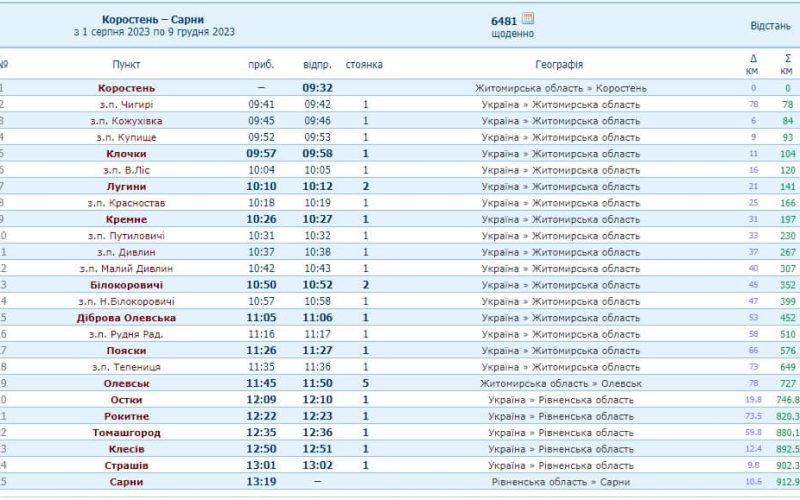Select departure time 12:23 from Рокитне
This screenshot has height=500, width=800.
[x=317, y=416]
